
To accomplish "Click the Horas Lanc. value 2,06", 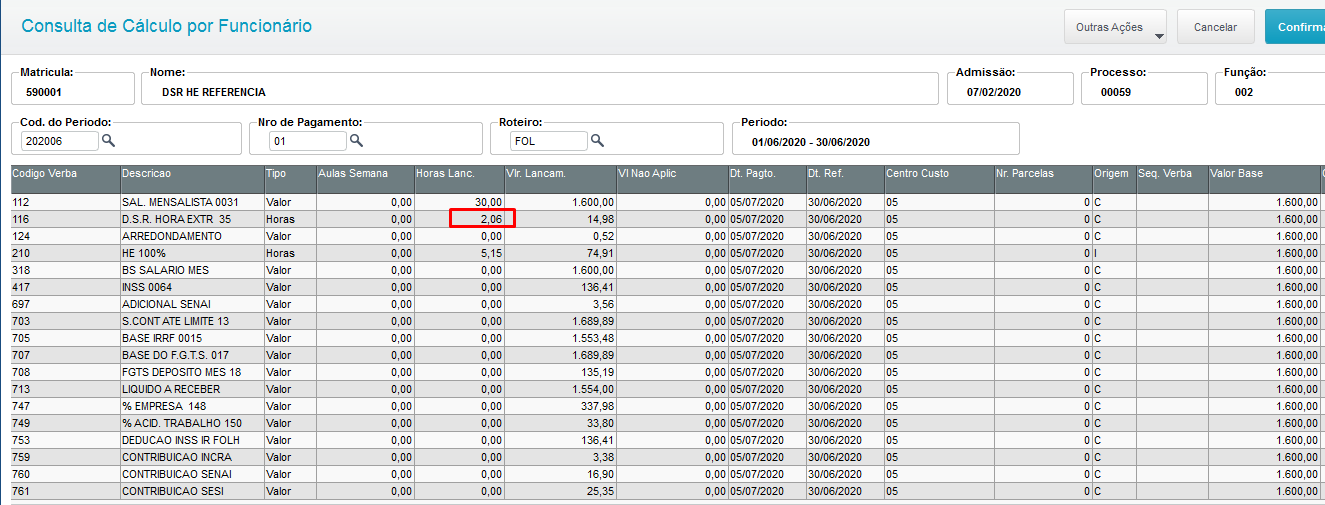I will point(490,219).
